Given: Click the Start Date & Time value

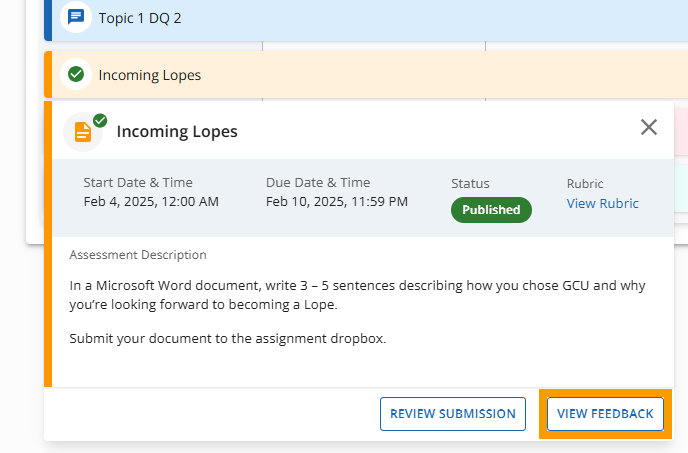Looking at the screenshot, I should (151, 201).
